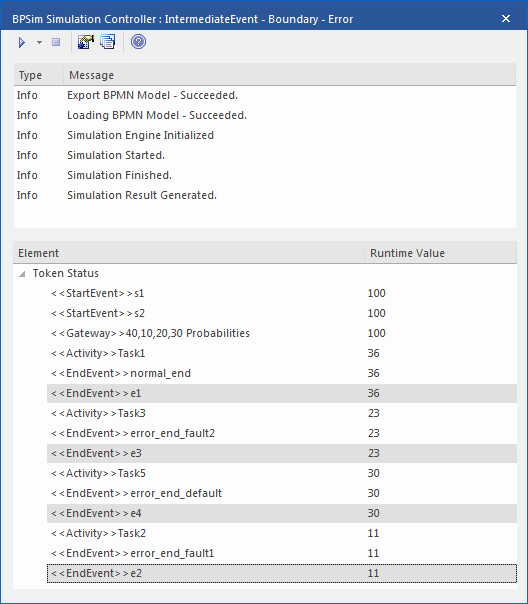This screenshot has width=528, height=604.
Task: Start the simulation with Run button
Action: pos(22,42)
